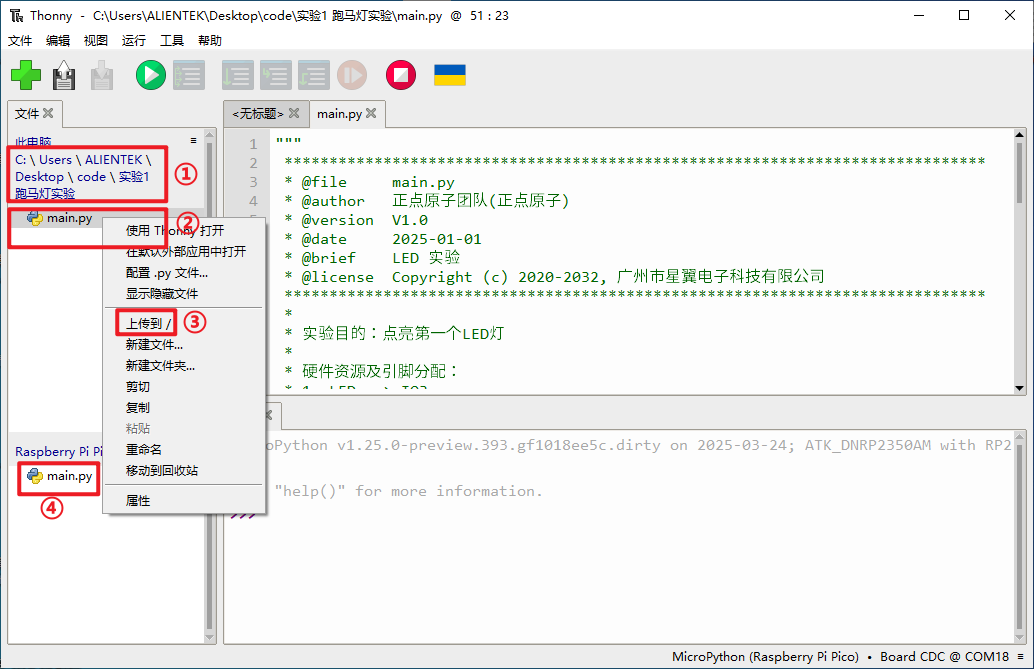Click the files panel scrollbar up arrow
The width and height of the screenshot is (1034, 669).
[x=210, y=135]
